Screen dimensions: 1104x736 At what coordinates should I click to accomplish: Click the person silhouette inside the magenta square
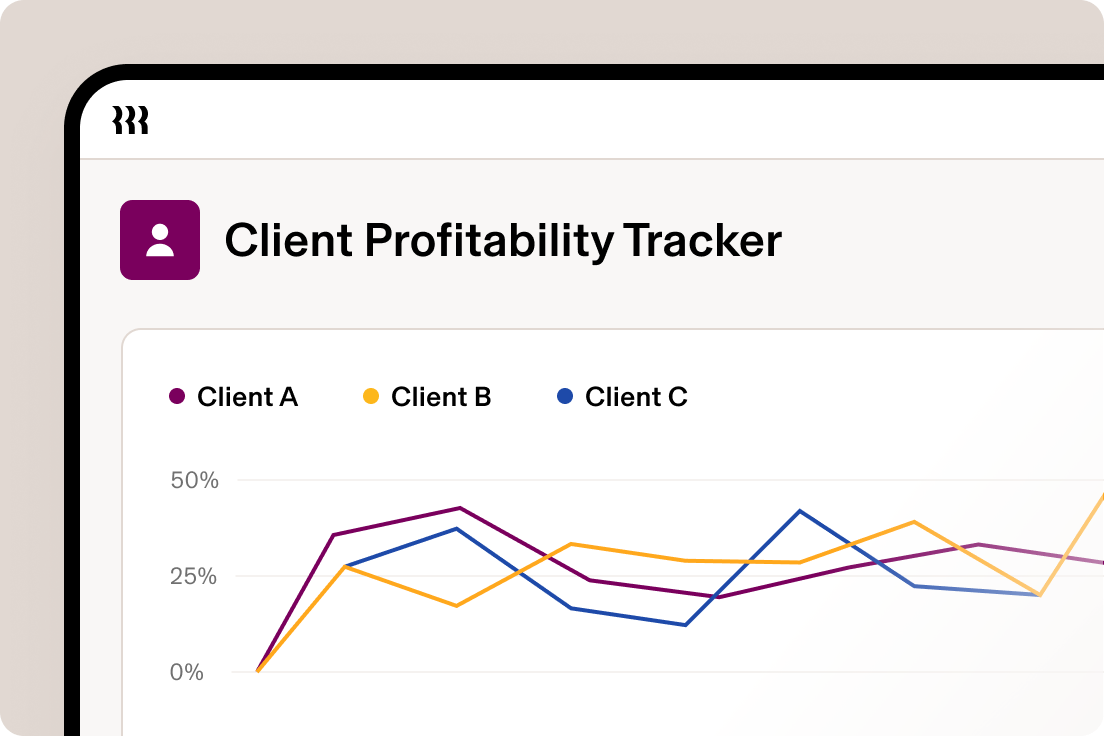click(160, 240)
